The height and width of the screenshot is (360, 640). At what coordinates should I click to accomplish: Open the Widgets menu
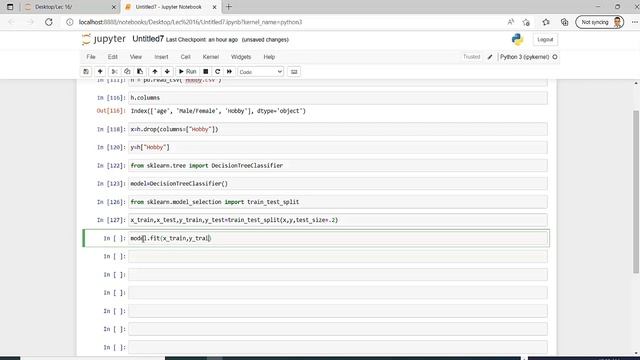(x=241, y=57)
